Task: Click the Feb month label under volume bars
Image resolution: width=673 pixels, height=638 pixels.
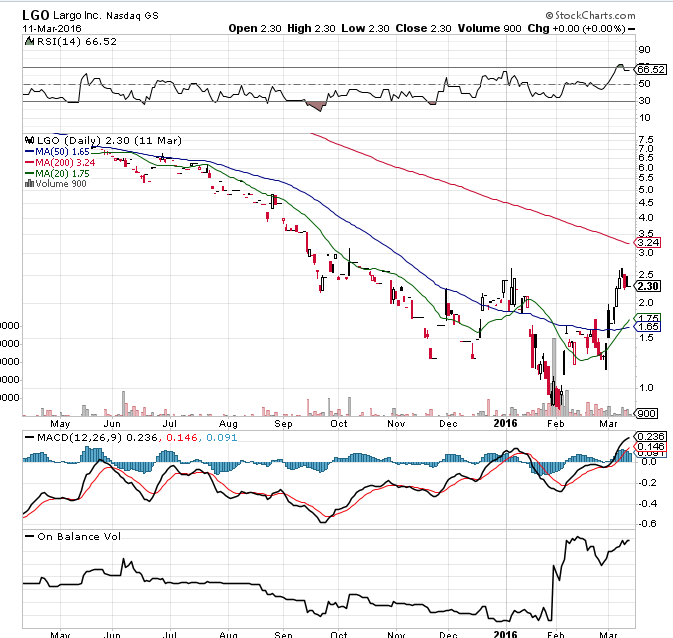Action: pos(555,424)
